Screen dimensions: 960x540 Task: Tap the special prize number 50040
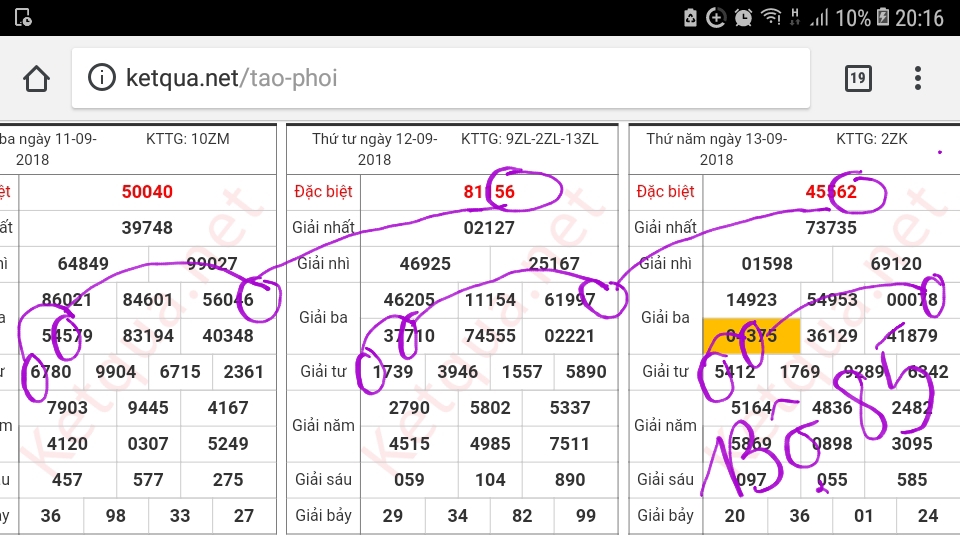coord(147,192)
